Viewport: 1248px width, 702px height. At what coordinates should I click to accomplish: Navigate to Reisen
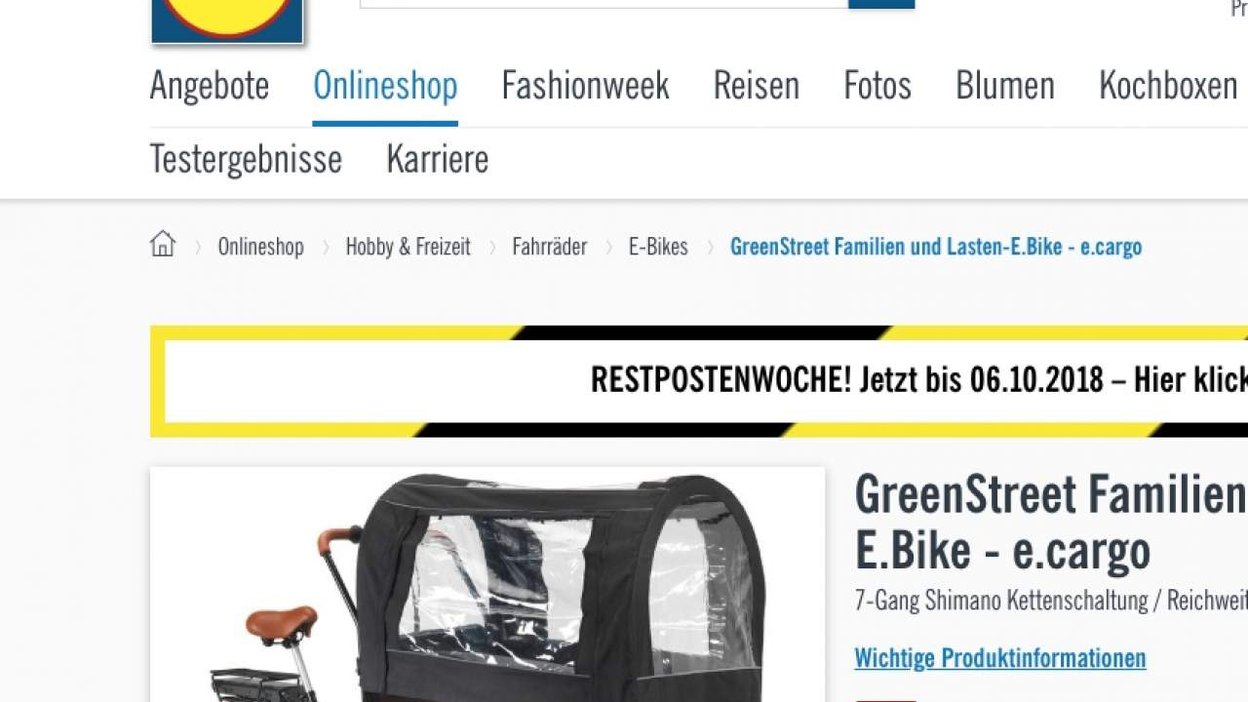click(x=756, y=86)
